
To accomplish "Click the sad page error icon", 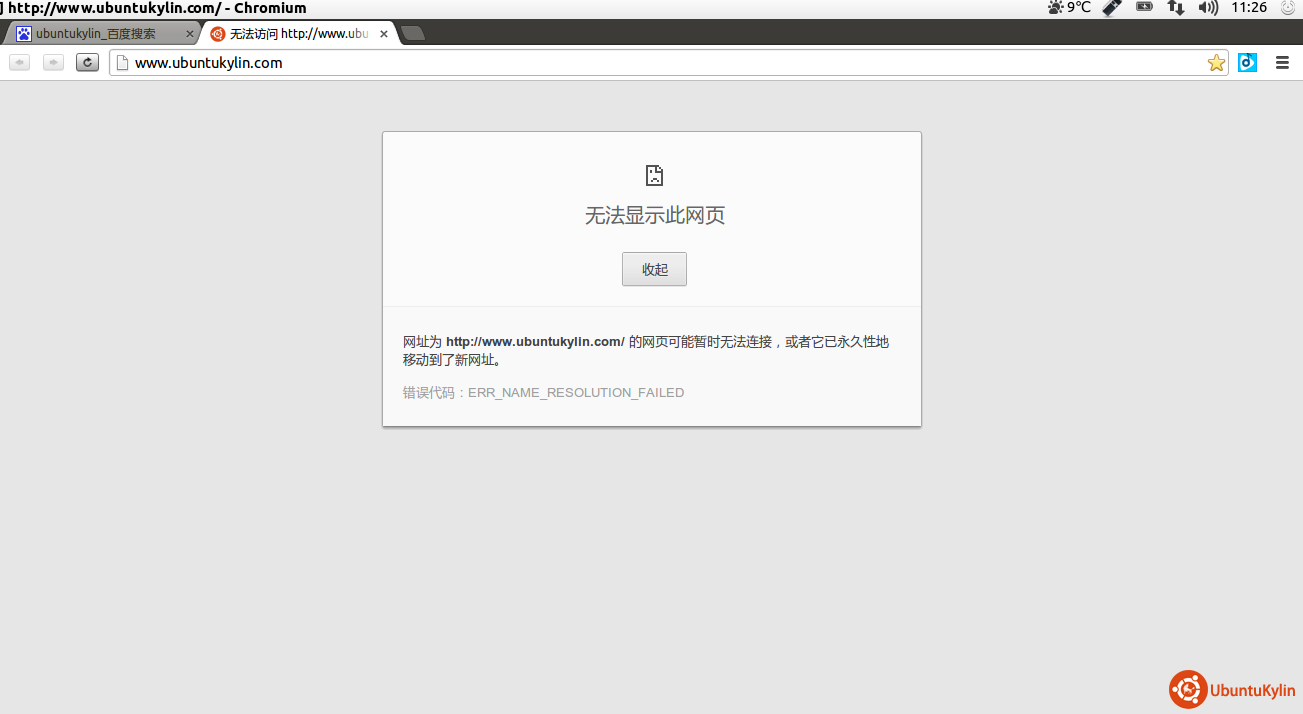I will (x=654, y=176).
